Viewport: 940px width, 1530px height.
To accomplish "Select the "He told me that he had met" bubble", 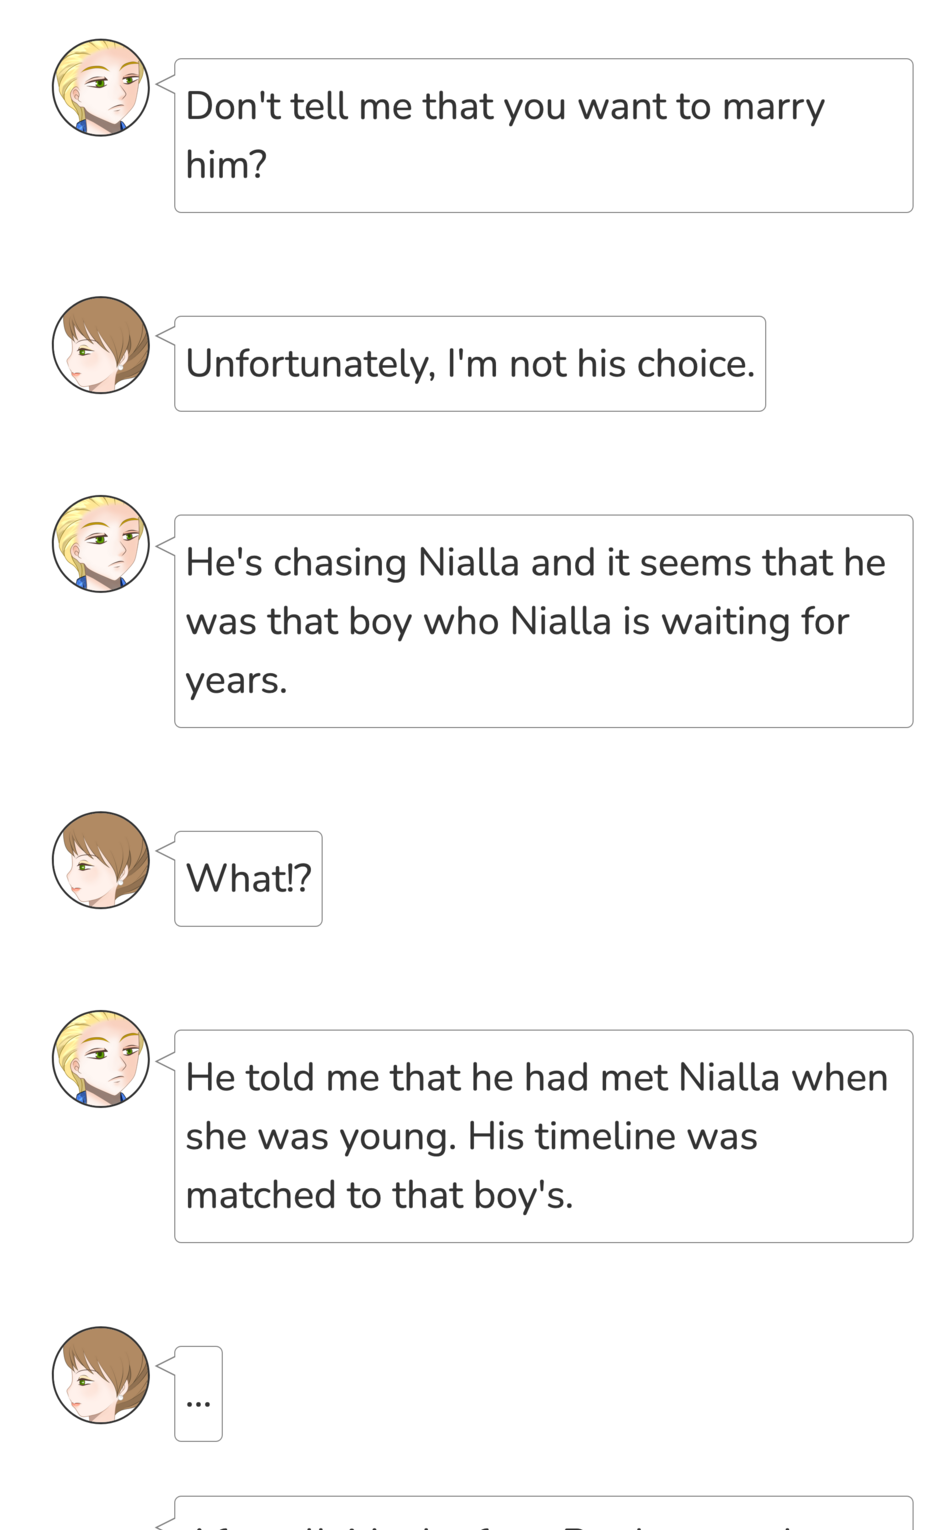I will click(543, 1136).
